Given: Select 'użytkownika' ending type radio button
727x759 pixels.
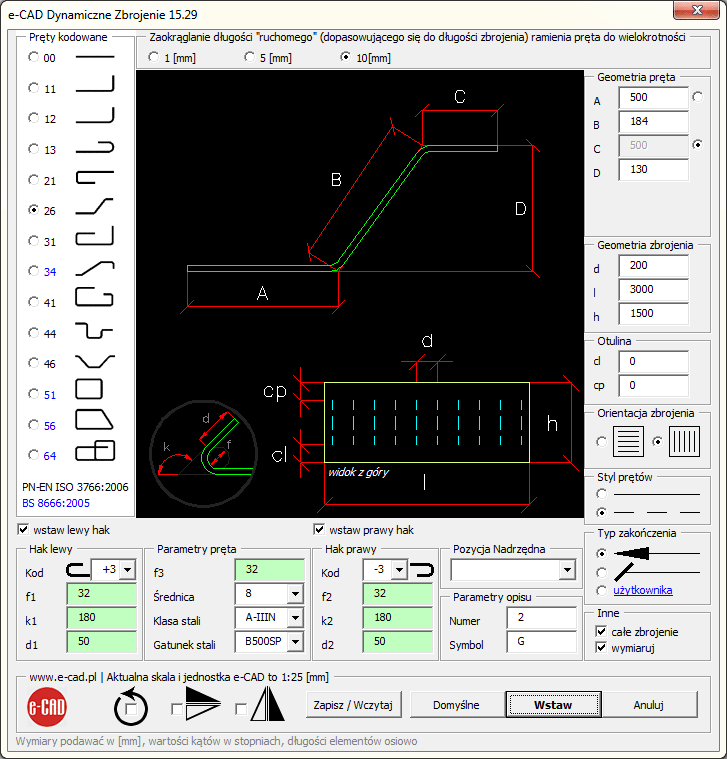Looking at the screenshot, I should [602, 590].
